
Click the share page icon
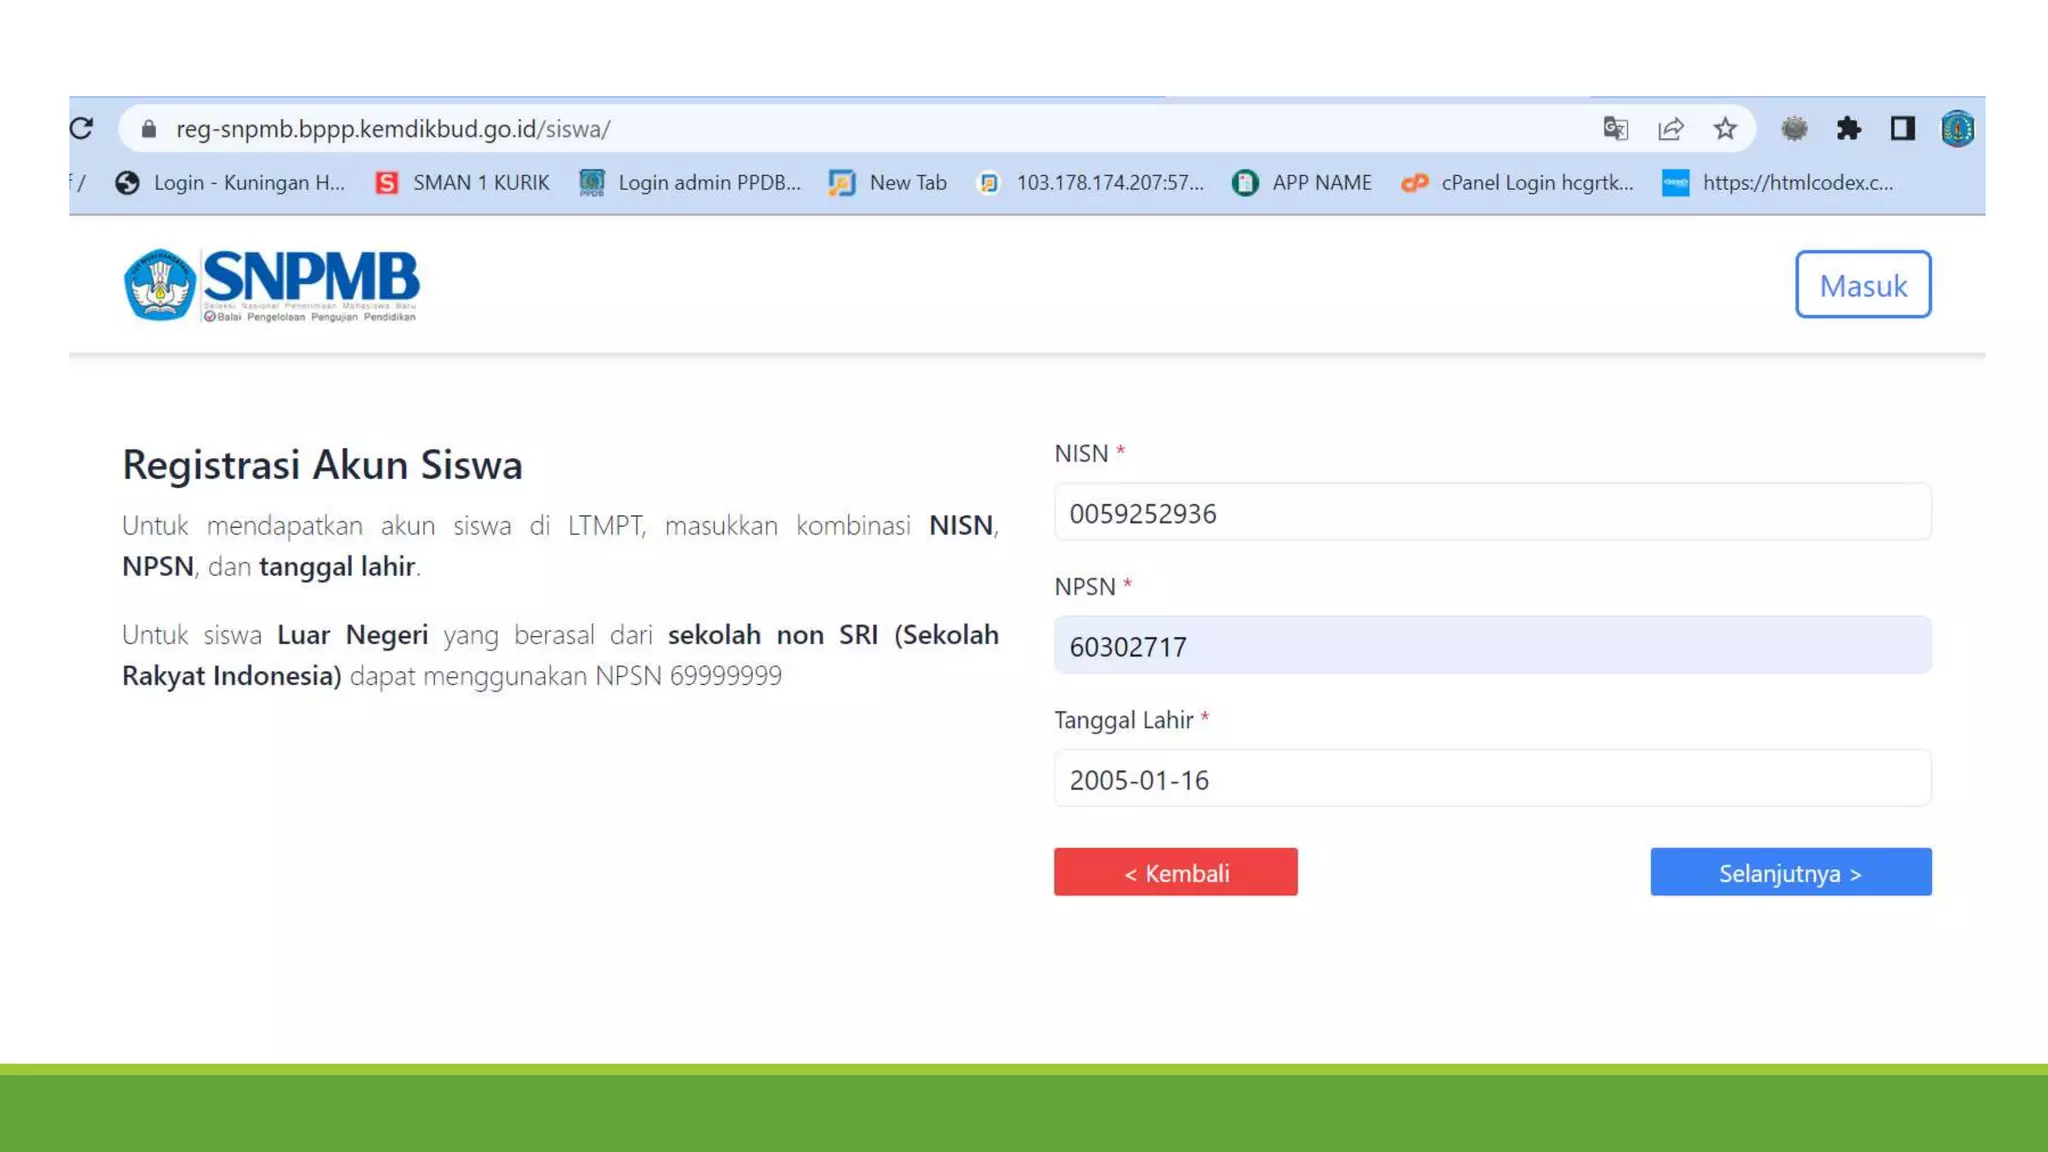1670,129
